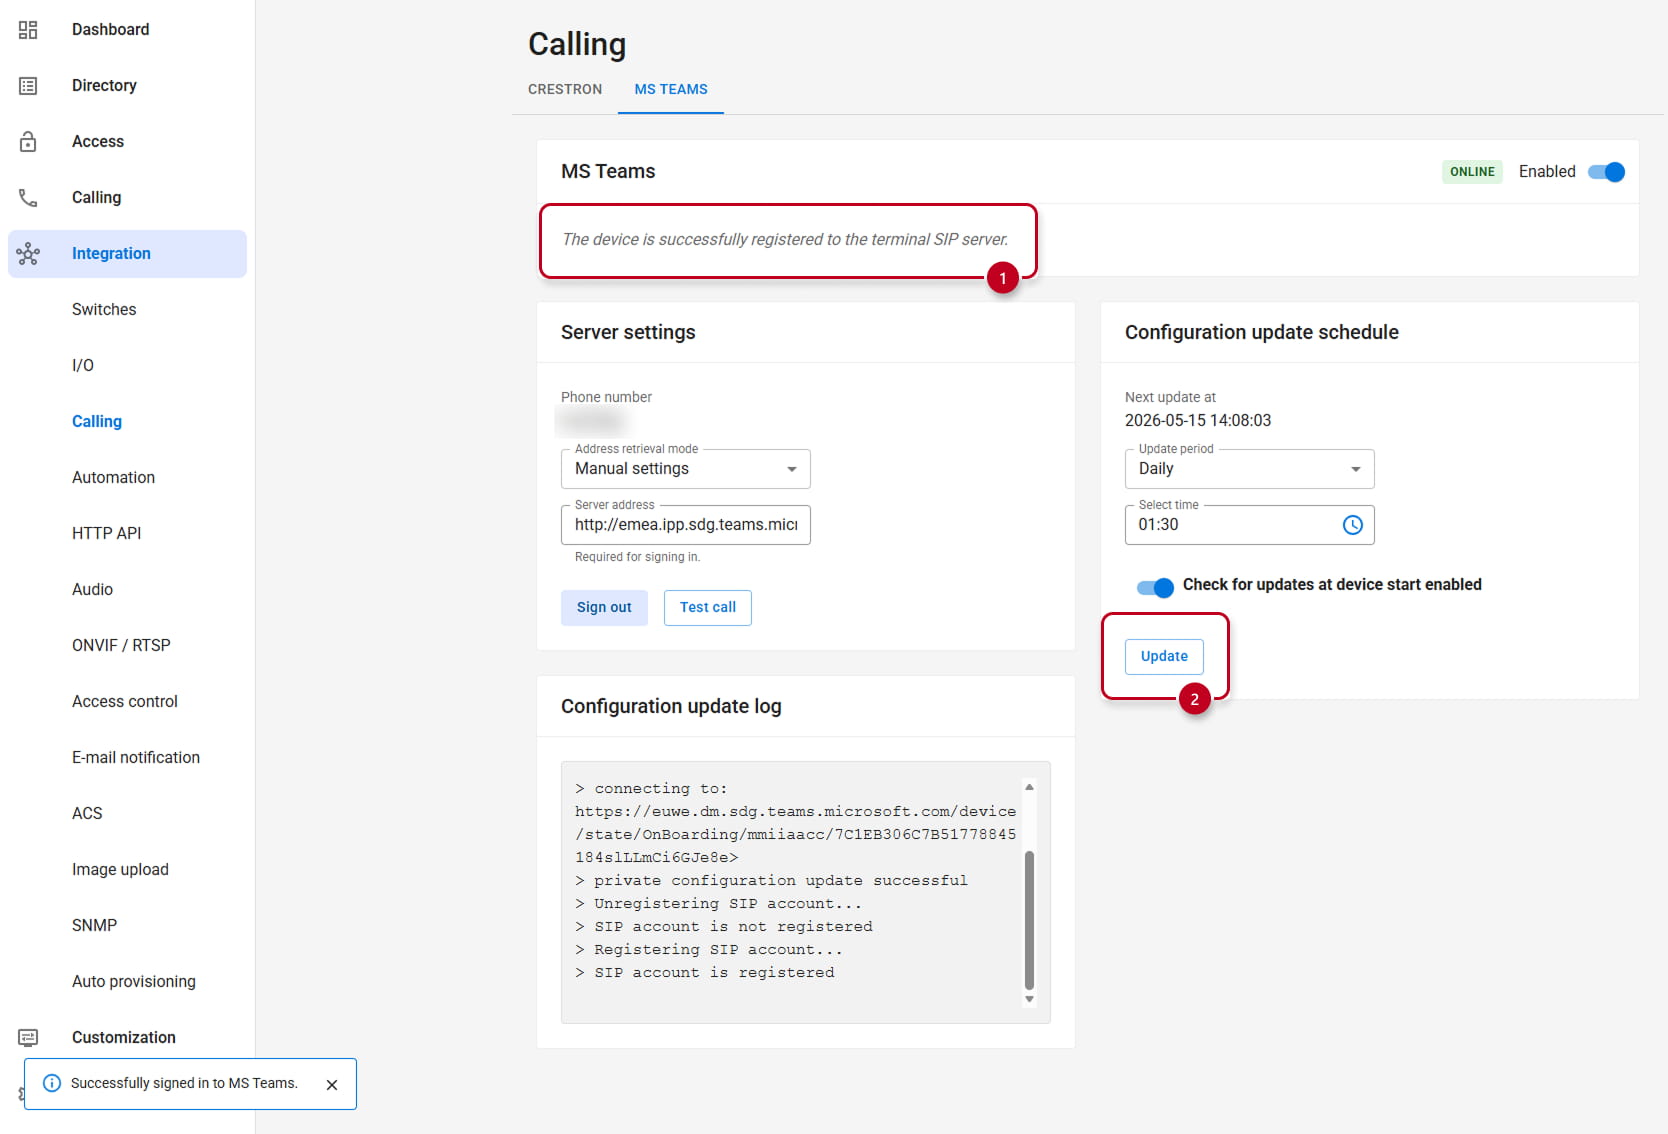Open the ONVIF / RTSP submenu item
The image size is (1668, 1134).
pos(128,646)
